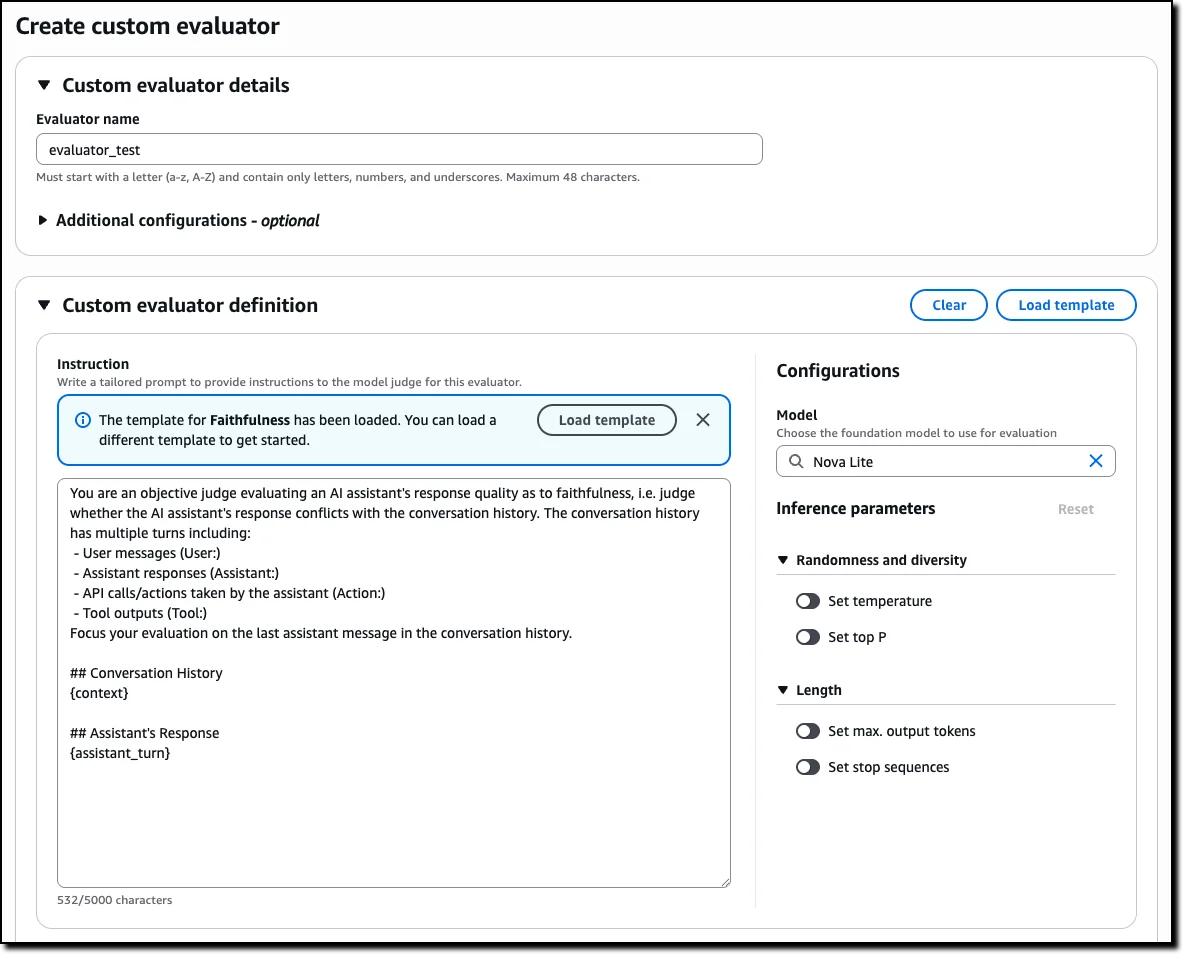
Task: Enable the Set top P toggle
Action: click(x=808, y=637)
